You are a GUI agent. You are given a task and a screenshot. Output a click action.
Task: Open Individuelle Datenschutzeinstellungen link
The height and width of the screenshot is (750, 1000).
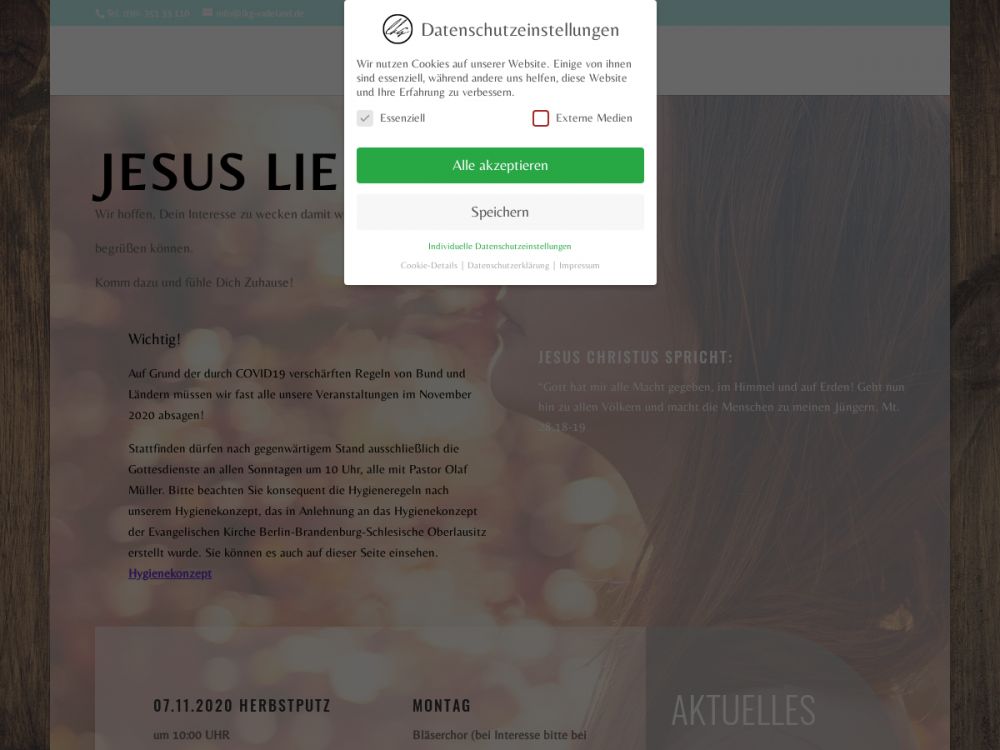point(499,246)
